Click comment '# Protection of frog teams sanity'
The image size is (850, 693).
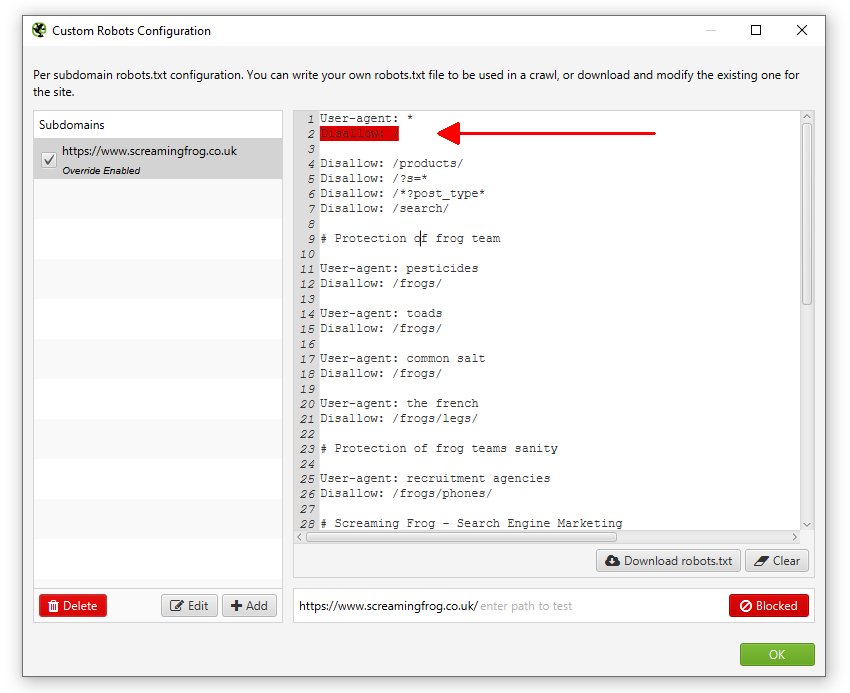[x=439, y=448]
